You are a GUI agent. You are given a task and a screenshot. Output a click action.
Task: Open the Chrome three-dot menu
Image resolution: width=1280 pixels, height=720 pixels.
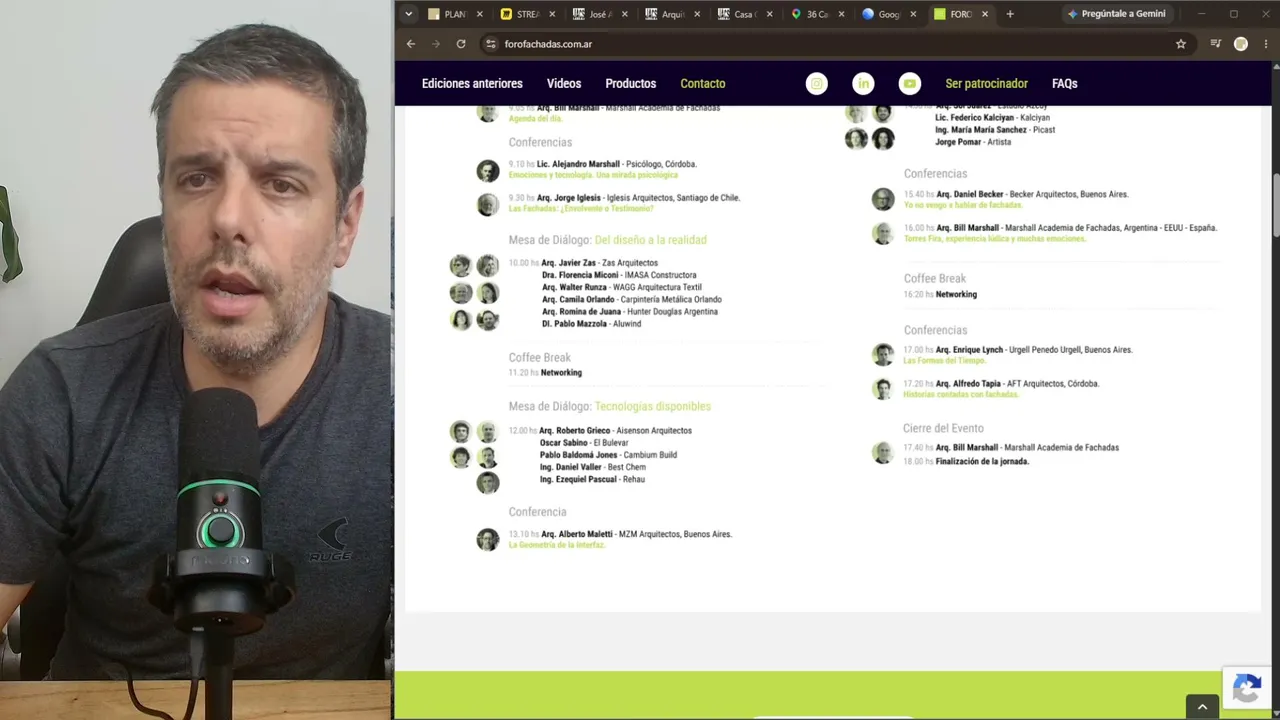pos(1266,44)
